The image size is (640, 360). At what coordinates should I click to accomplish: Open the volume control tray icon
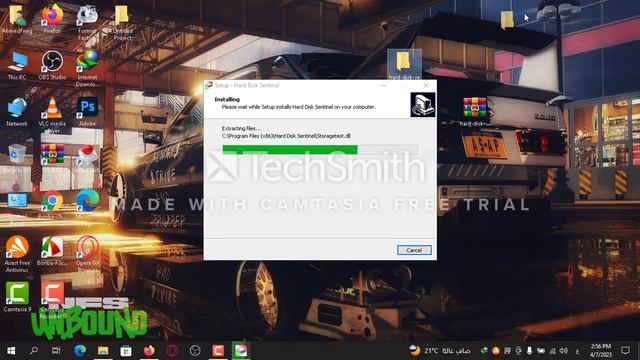pyautogui.click(x=564, y=351)
